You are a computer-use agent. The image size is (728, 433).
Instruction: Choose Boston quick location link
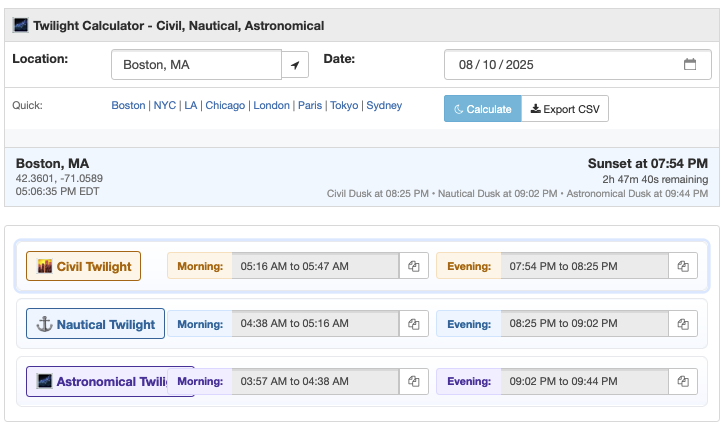click(x=128, y=105)
